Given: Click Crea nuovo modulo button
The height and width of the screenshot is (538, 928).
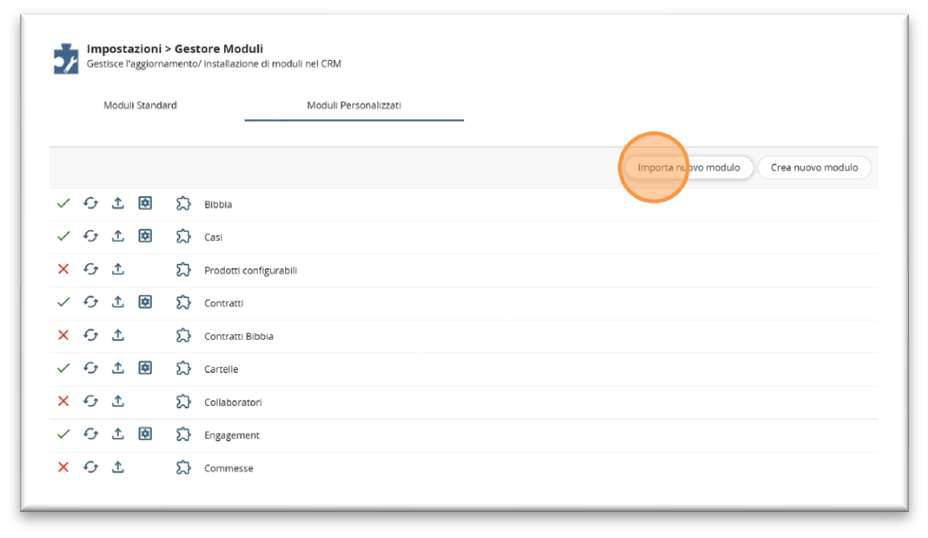Looking at the screenshot, I should point(814,167).
